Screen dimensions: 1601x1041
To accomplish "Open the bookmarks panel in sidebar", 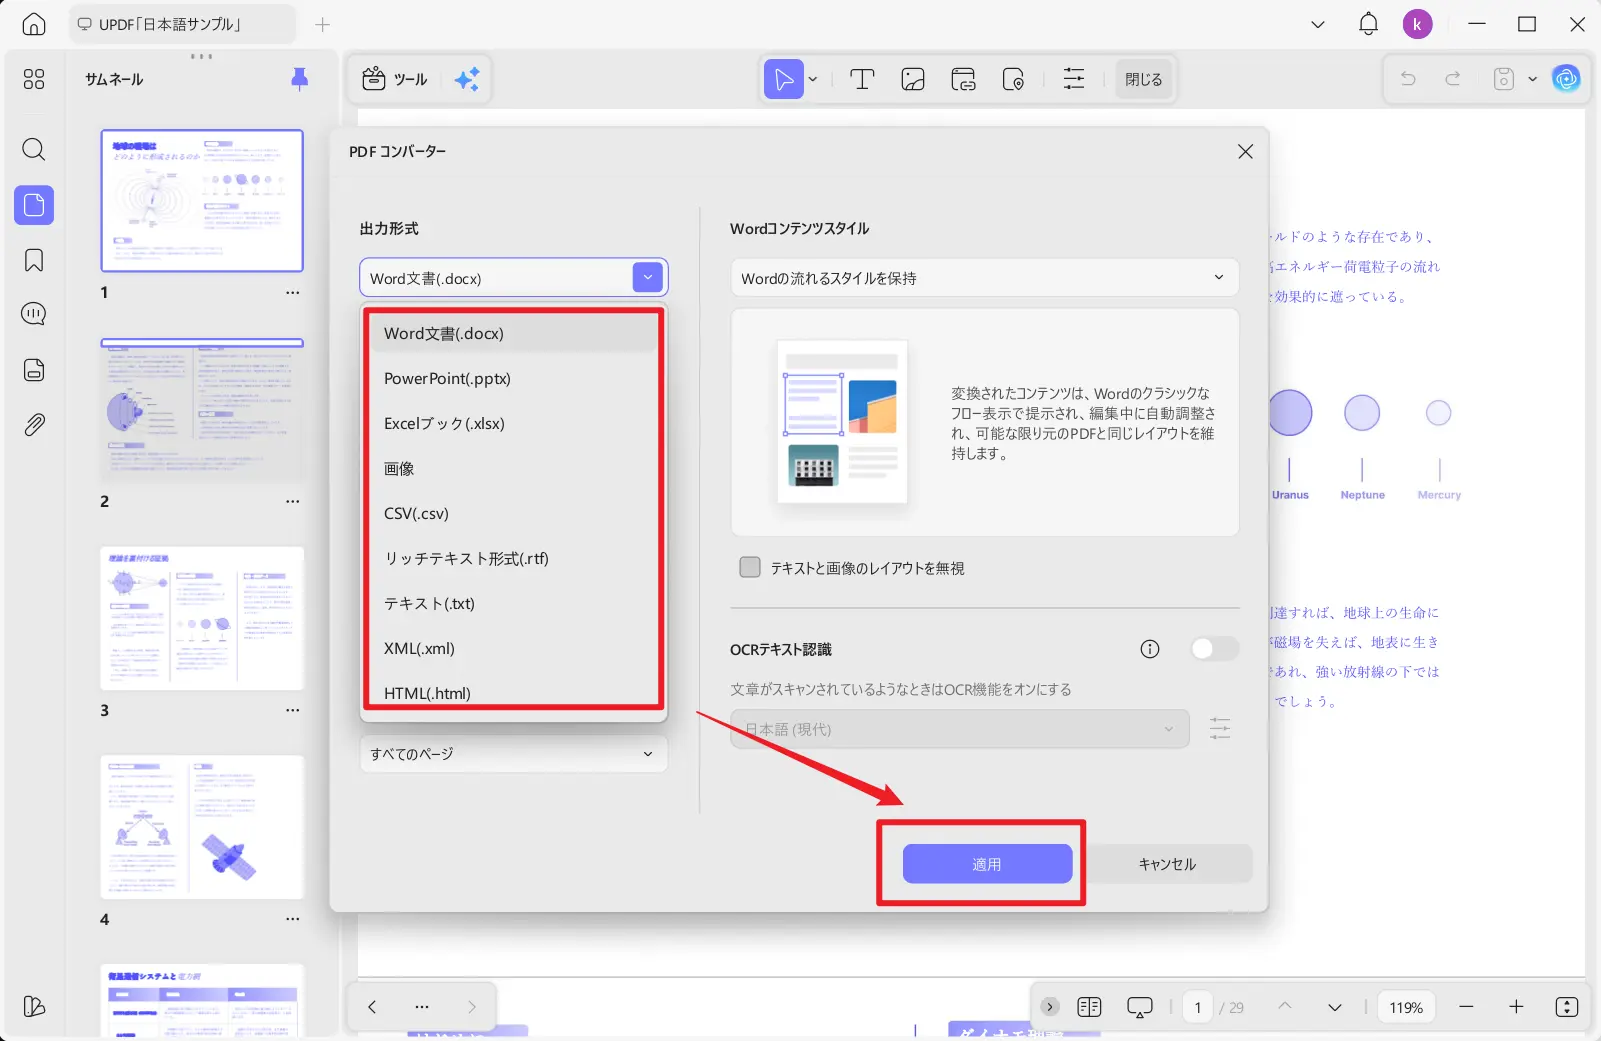I will point(34,261).
